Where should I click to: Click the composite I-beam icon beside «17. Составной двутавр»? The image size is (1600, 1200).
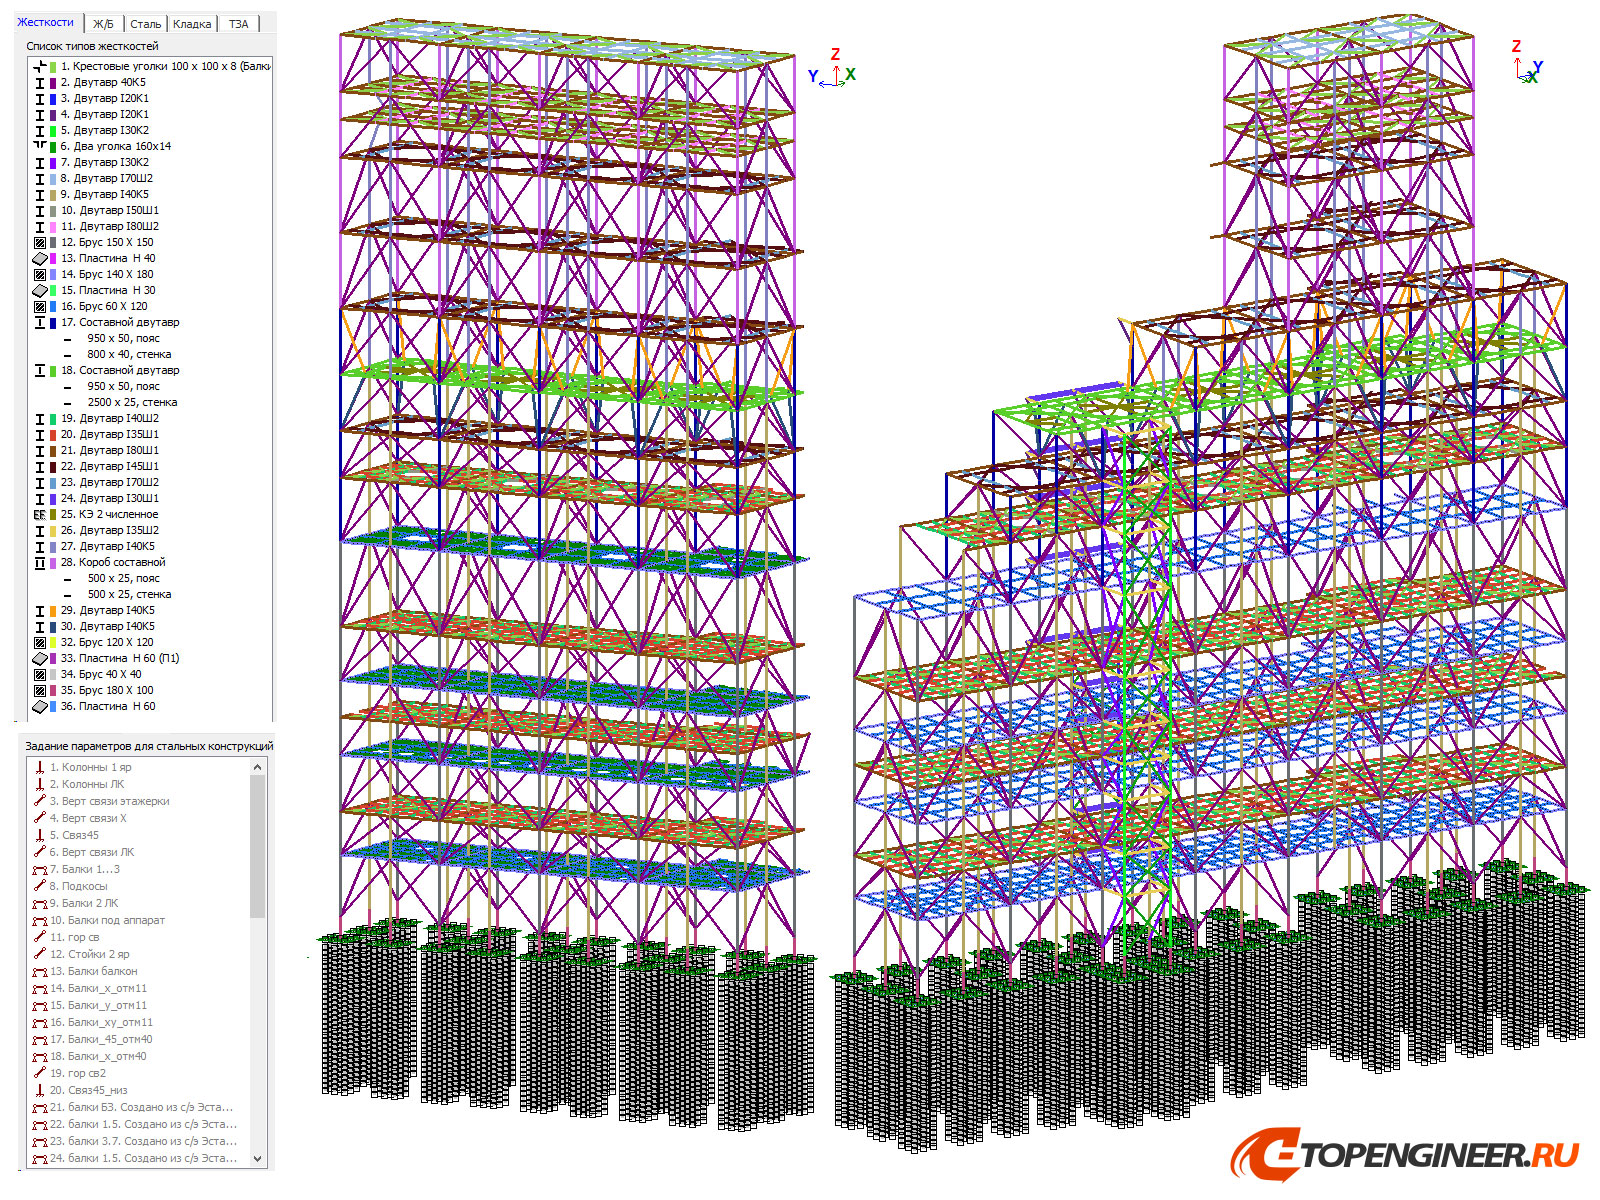tap(40, 322)
